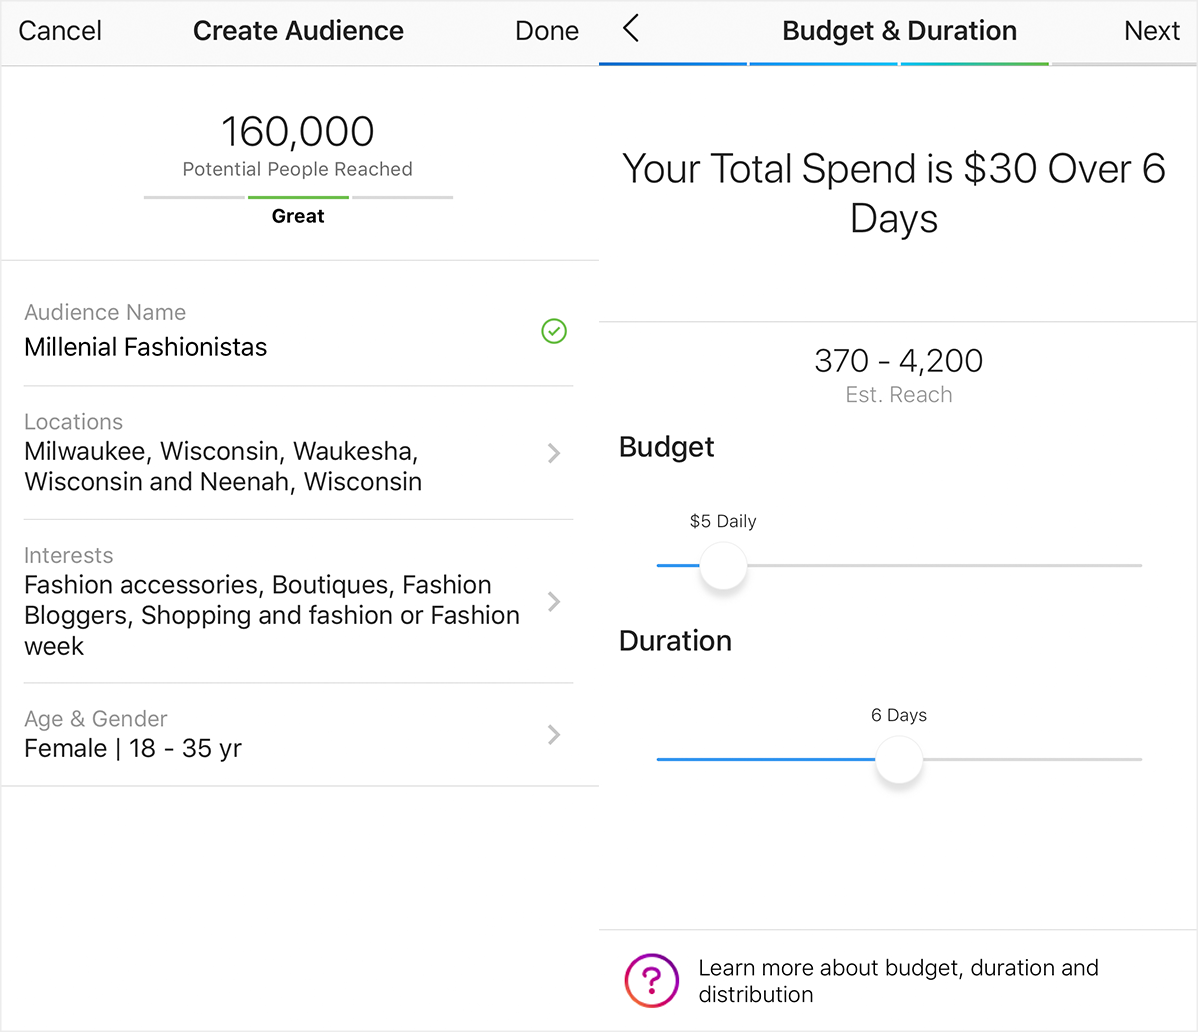
Task: Click the Great audience size indicator bar
Action: 298,197
